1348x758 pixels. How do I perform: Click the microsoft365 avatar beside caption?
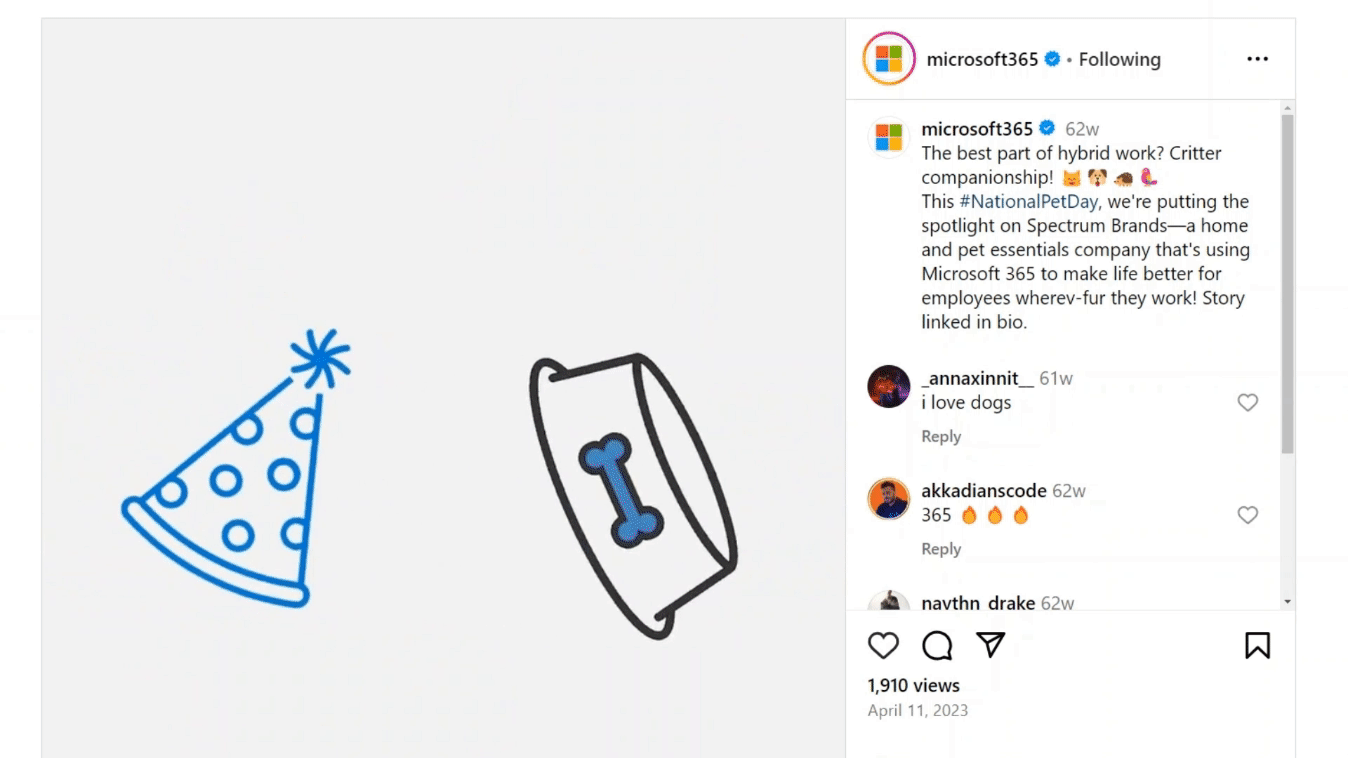click(x=888, y=137)
